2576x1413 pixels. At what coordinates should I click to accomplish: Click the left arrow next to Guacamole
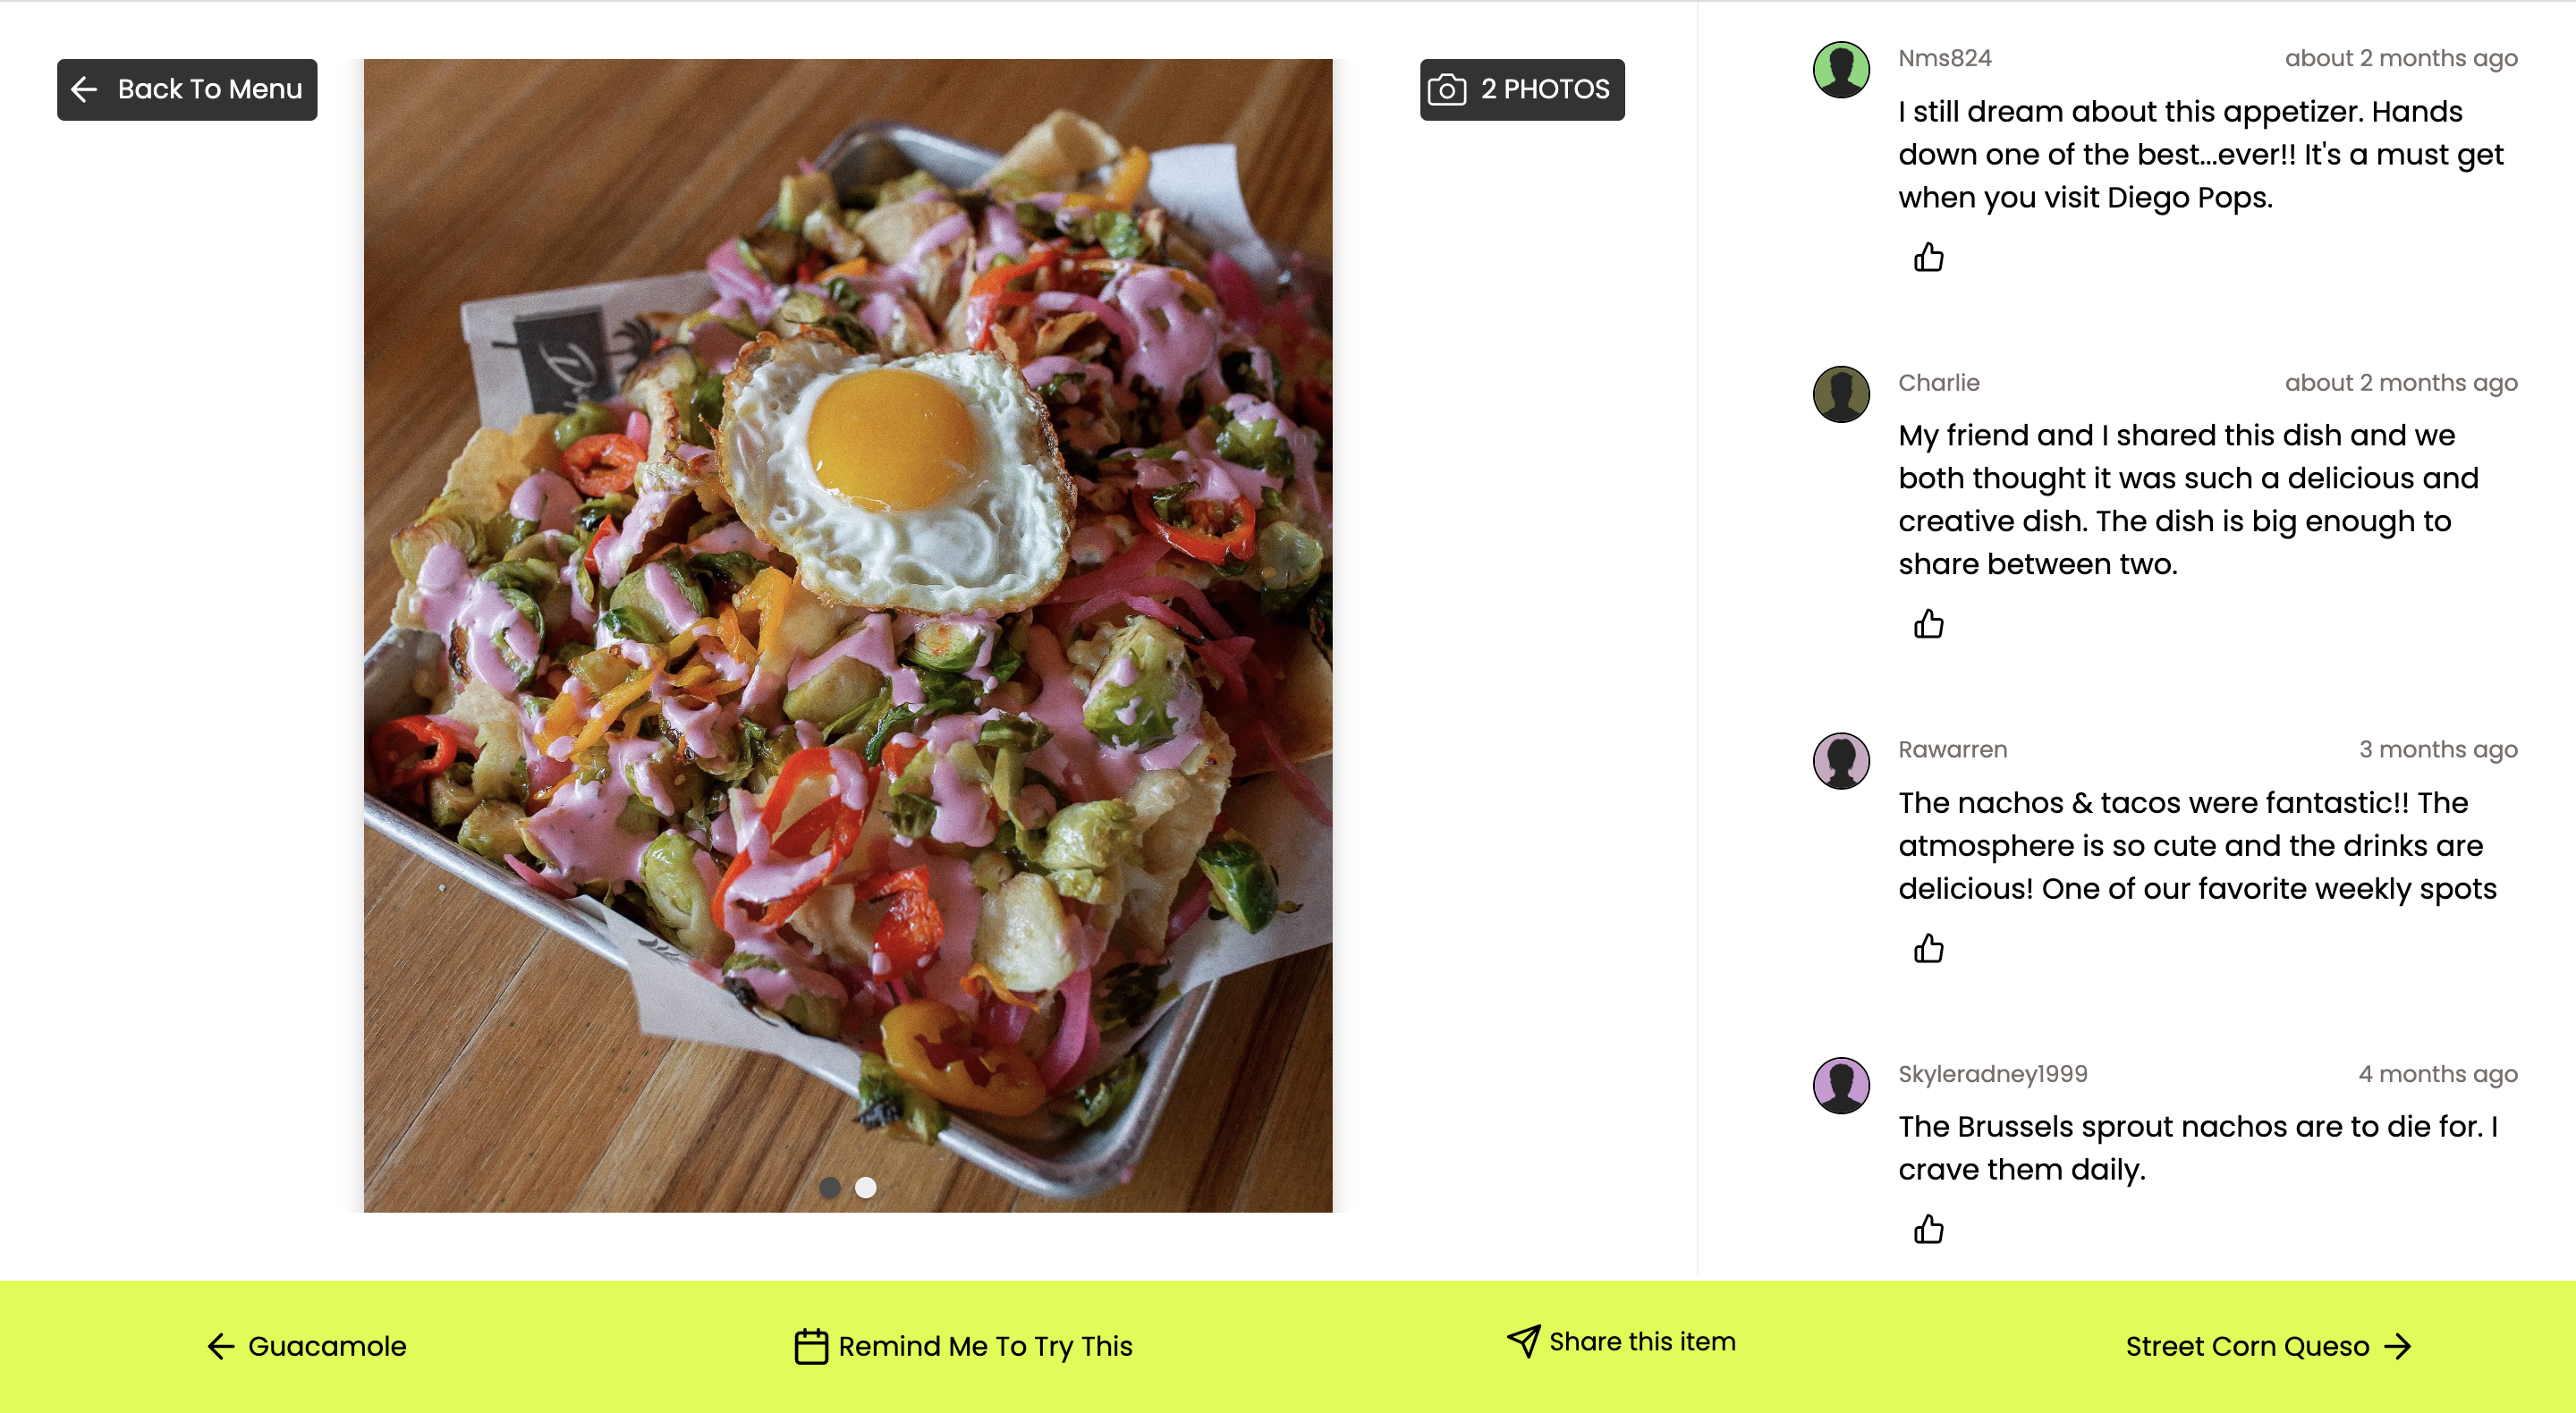click(219, 1347)
